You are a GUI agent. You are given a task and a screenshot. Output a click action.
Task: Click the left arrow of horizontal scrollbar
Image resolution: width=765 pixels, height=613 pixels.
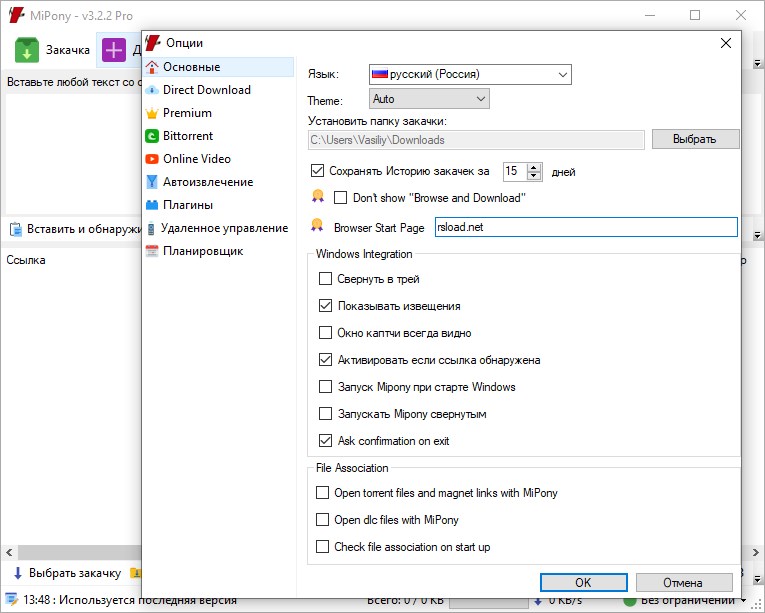[x=9, y=552]
